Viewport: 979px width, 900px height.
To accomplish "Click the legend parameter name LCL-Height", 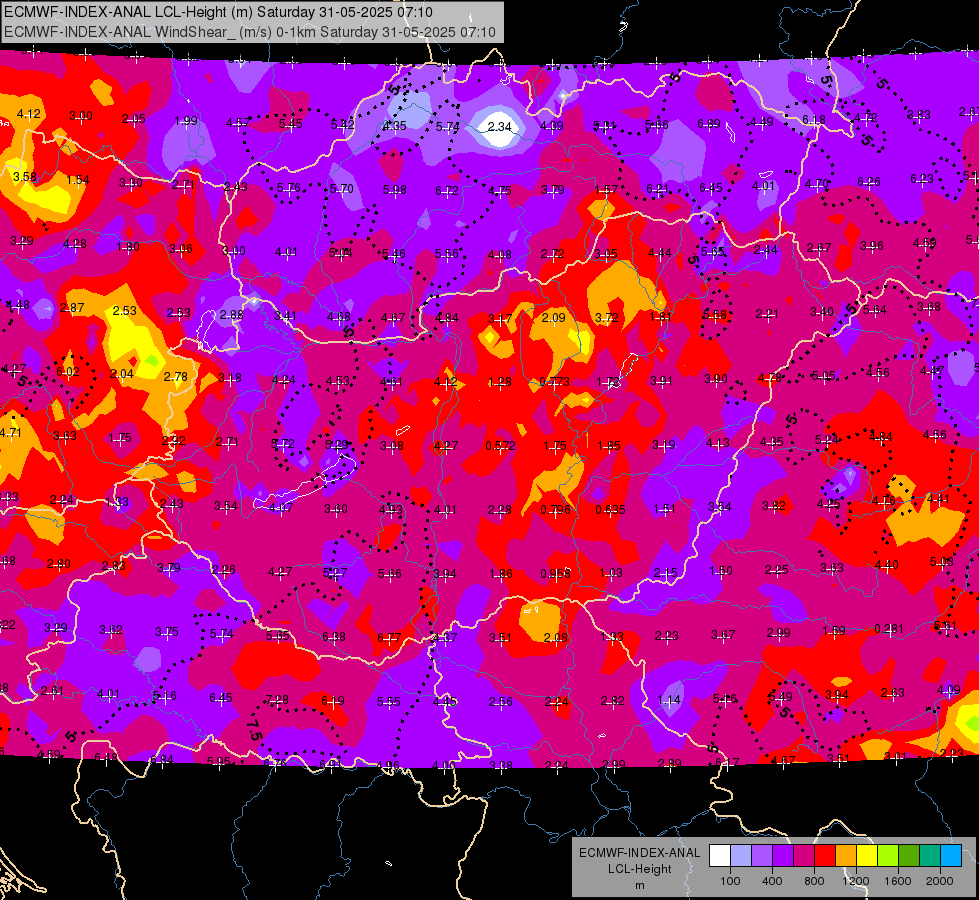I will [639, 869].
